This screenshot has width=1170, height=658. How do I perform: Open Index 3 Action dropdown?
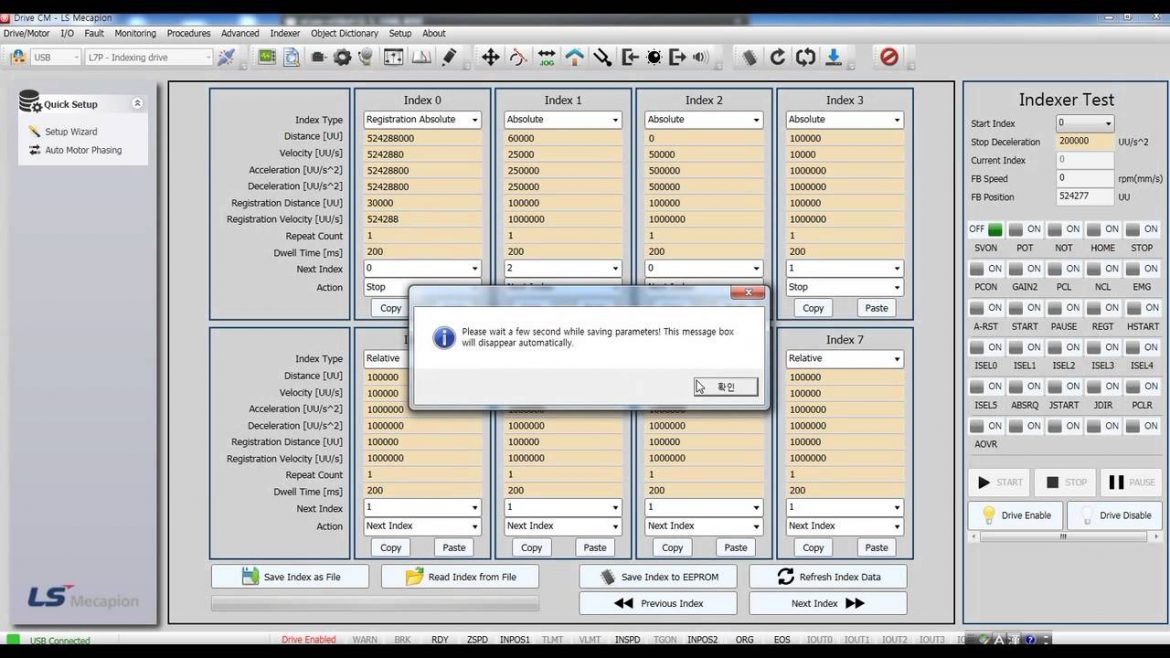point(845,287)
